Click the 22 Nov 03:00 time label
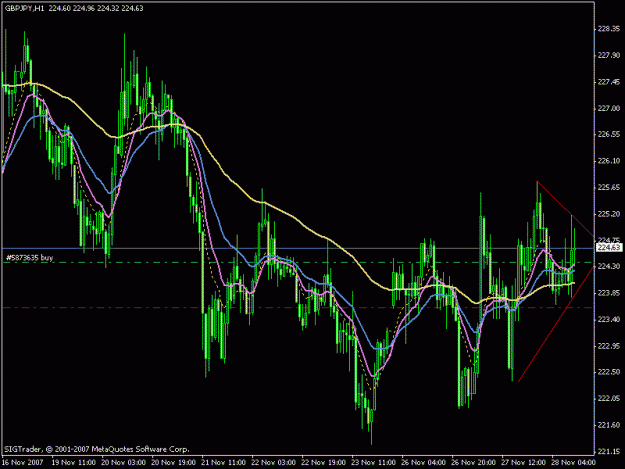Image resolution: width=625 pixels, height=469 pixels. pos(273,463)
